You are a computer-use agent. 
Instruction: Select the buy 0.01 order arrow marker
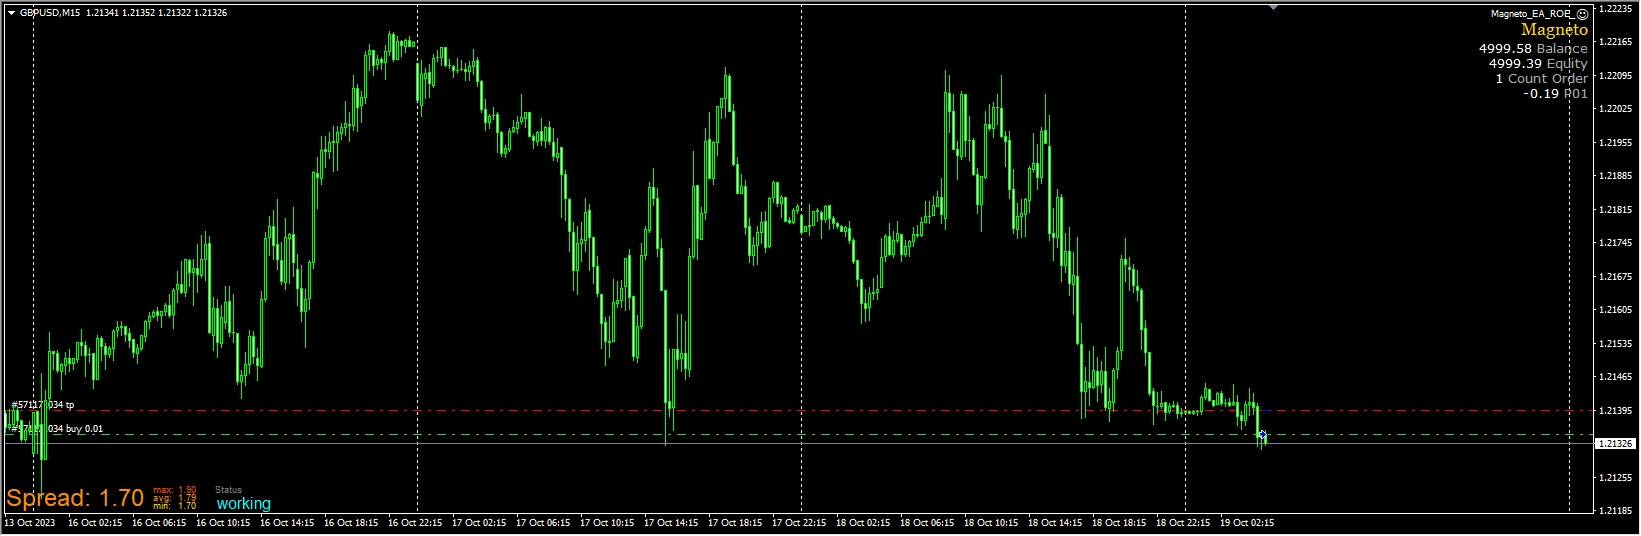click(1263, 435)
